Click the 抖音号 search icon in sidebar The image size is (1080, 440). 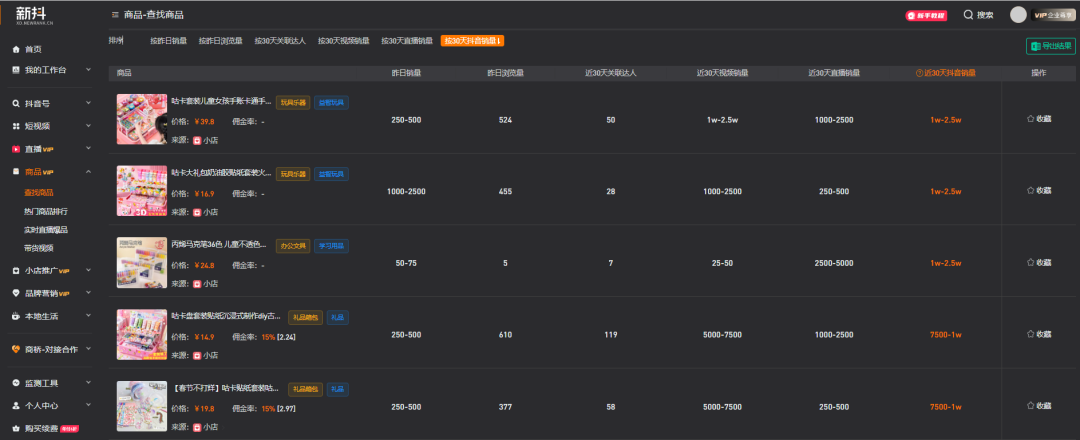click(16, 103)
